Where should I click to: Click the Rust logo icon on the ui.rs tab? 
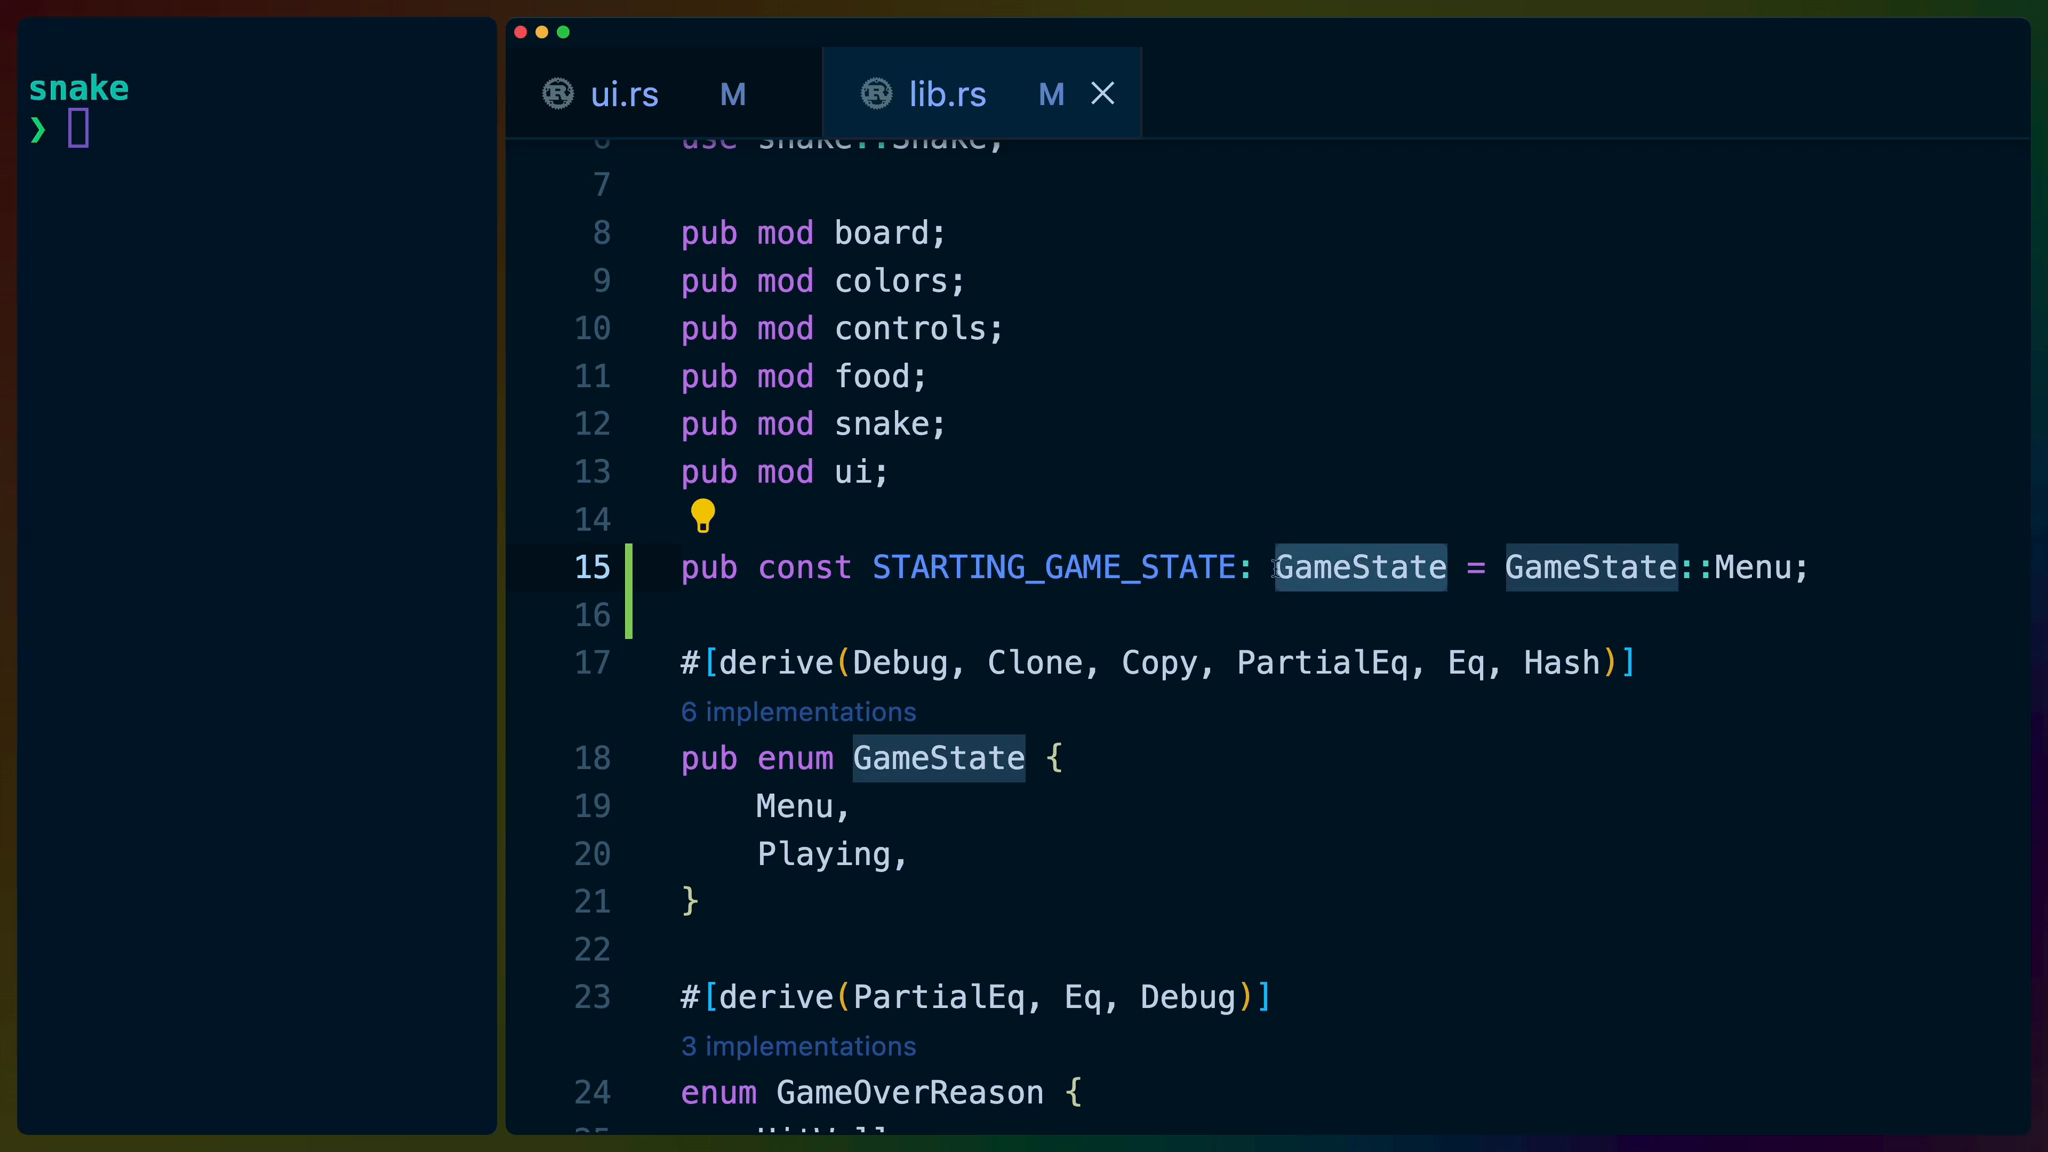560,93
